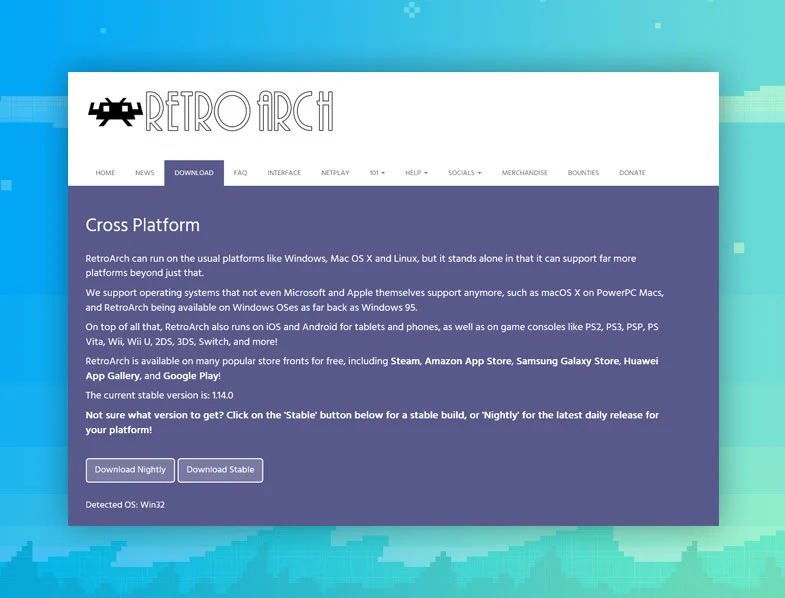785x598 pixels.
Task: Click the bold 'Samsung Galaxy Store' text
Action: [x=567, y=361]
